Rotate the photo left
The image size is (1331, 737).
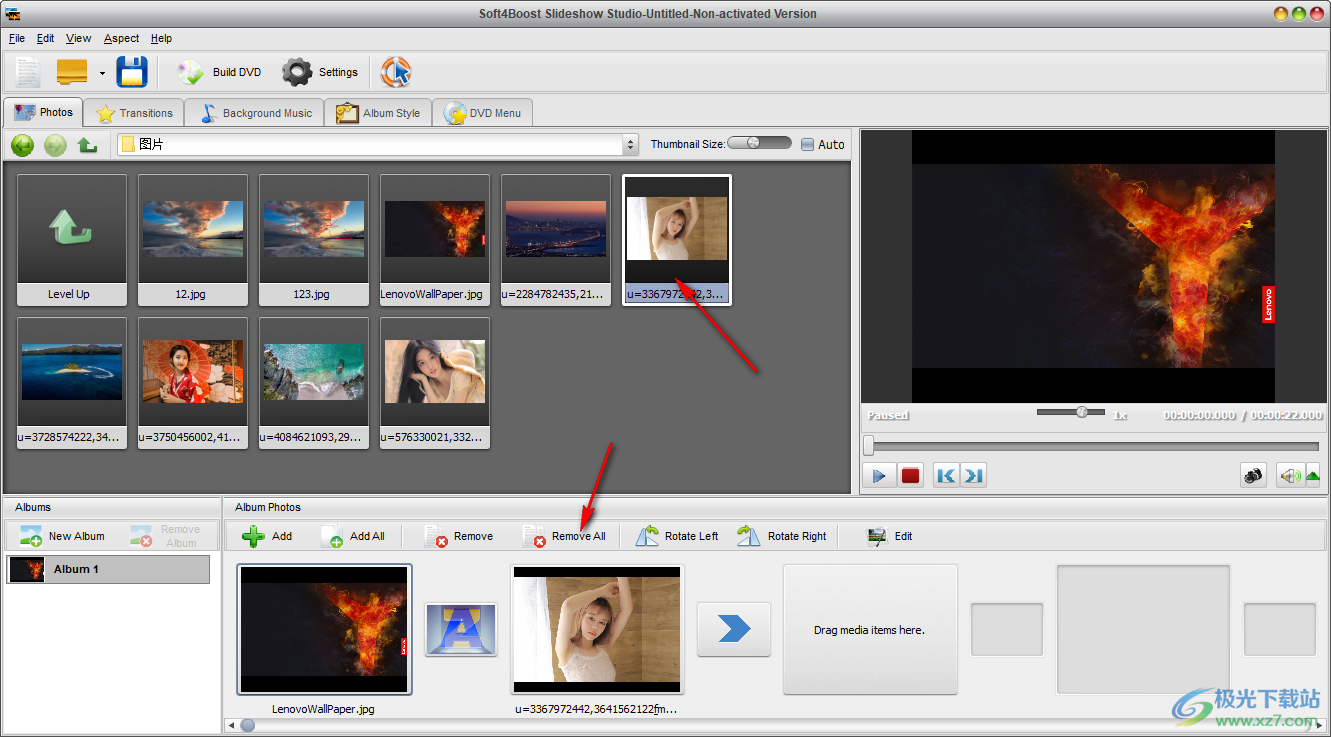pos(677,536)
